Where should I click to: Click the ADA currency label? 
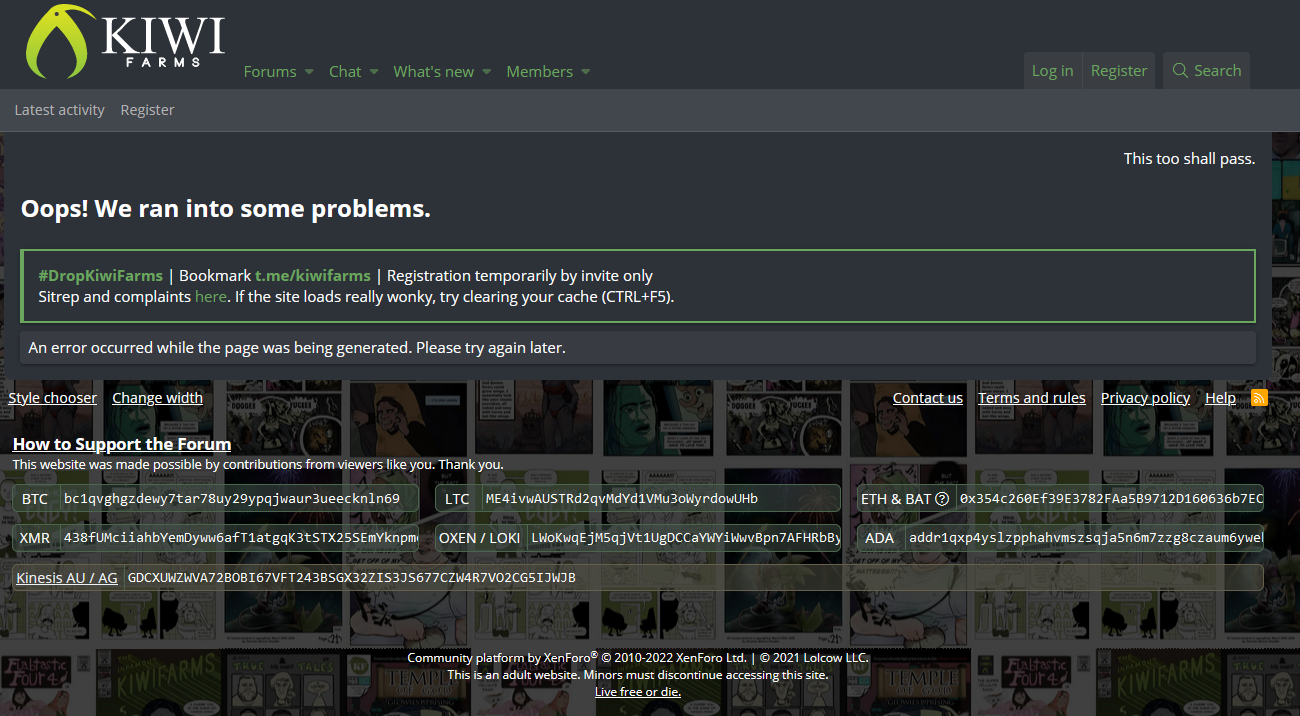(880, 538)
